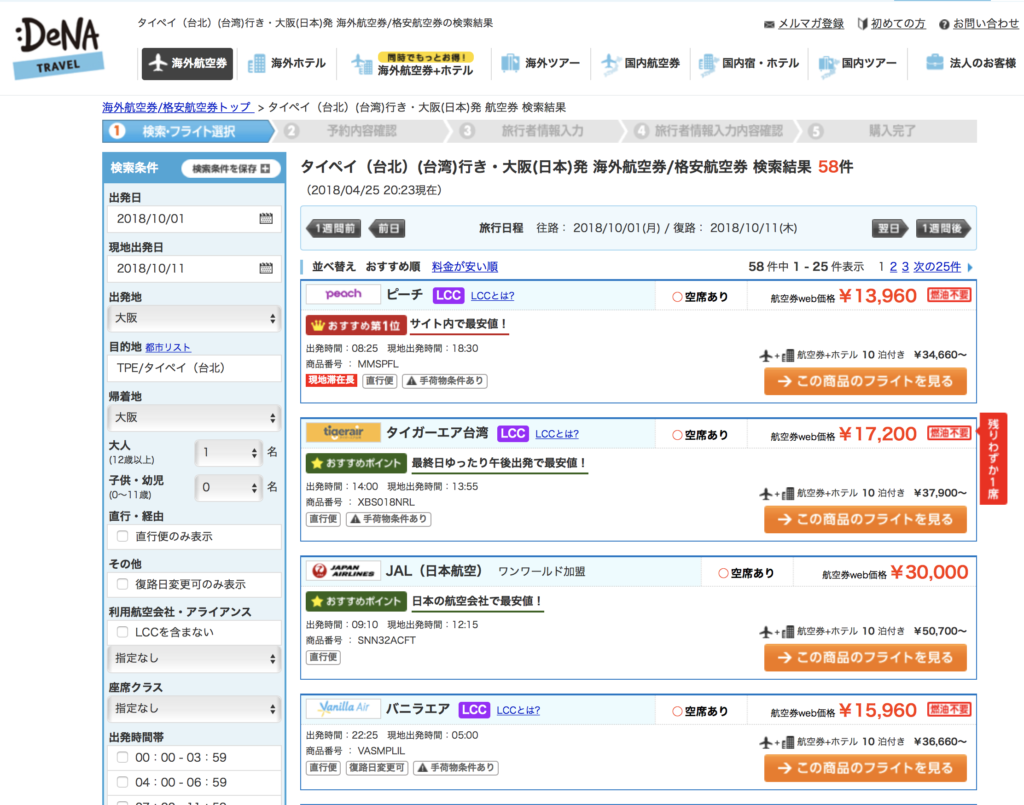Click 復路日変更可 tag in Vanilla Air listing
Viewport: 1024px width, 805px height.
tap(377, 768)
